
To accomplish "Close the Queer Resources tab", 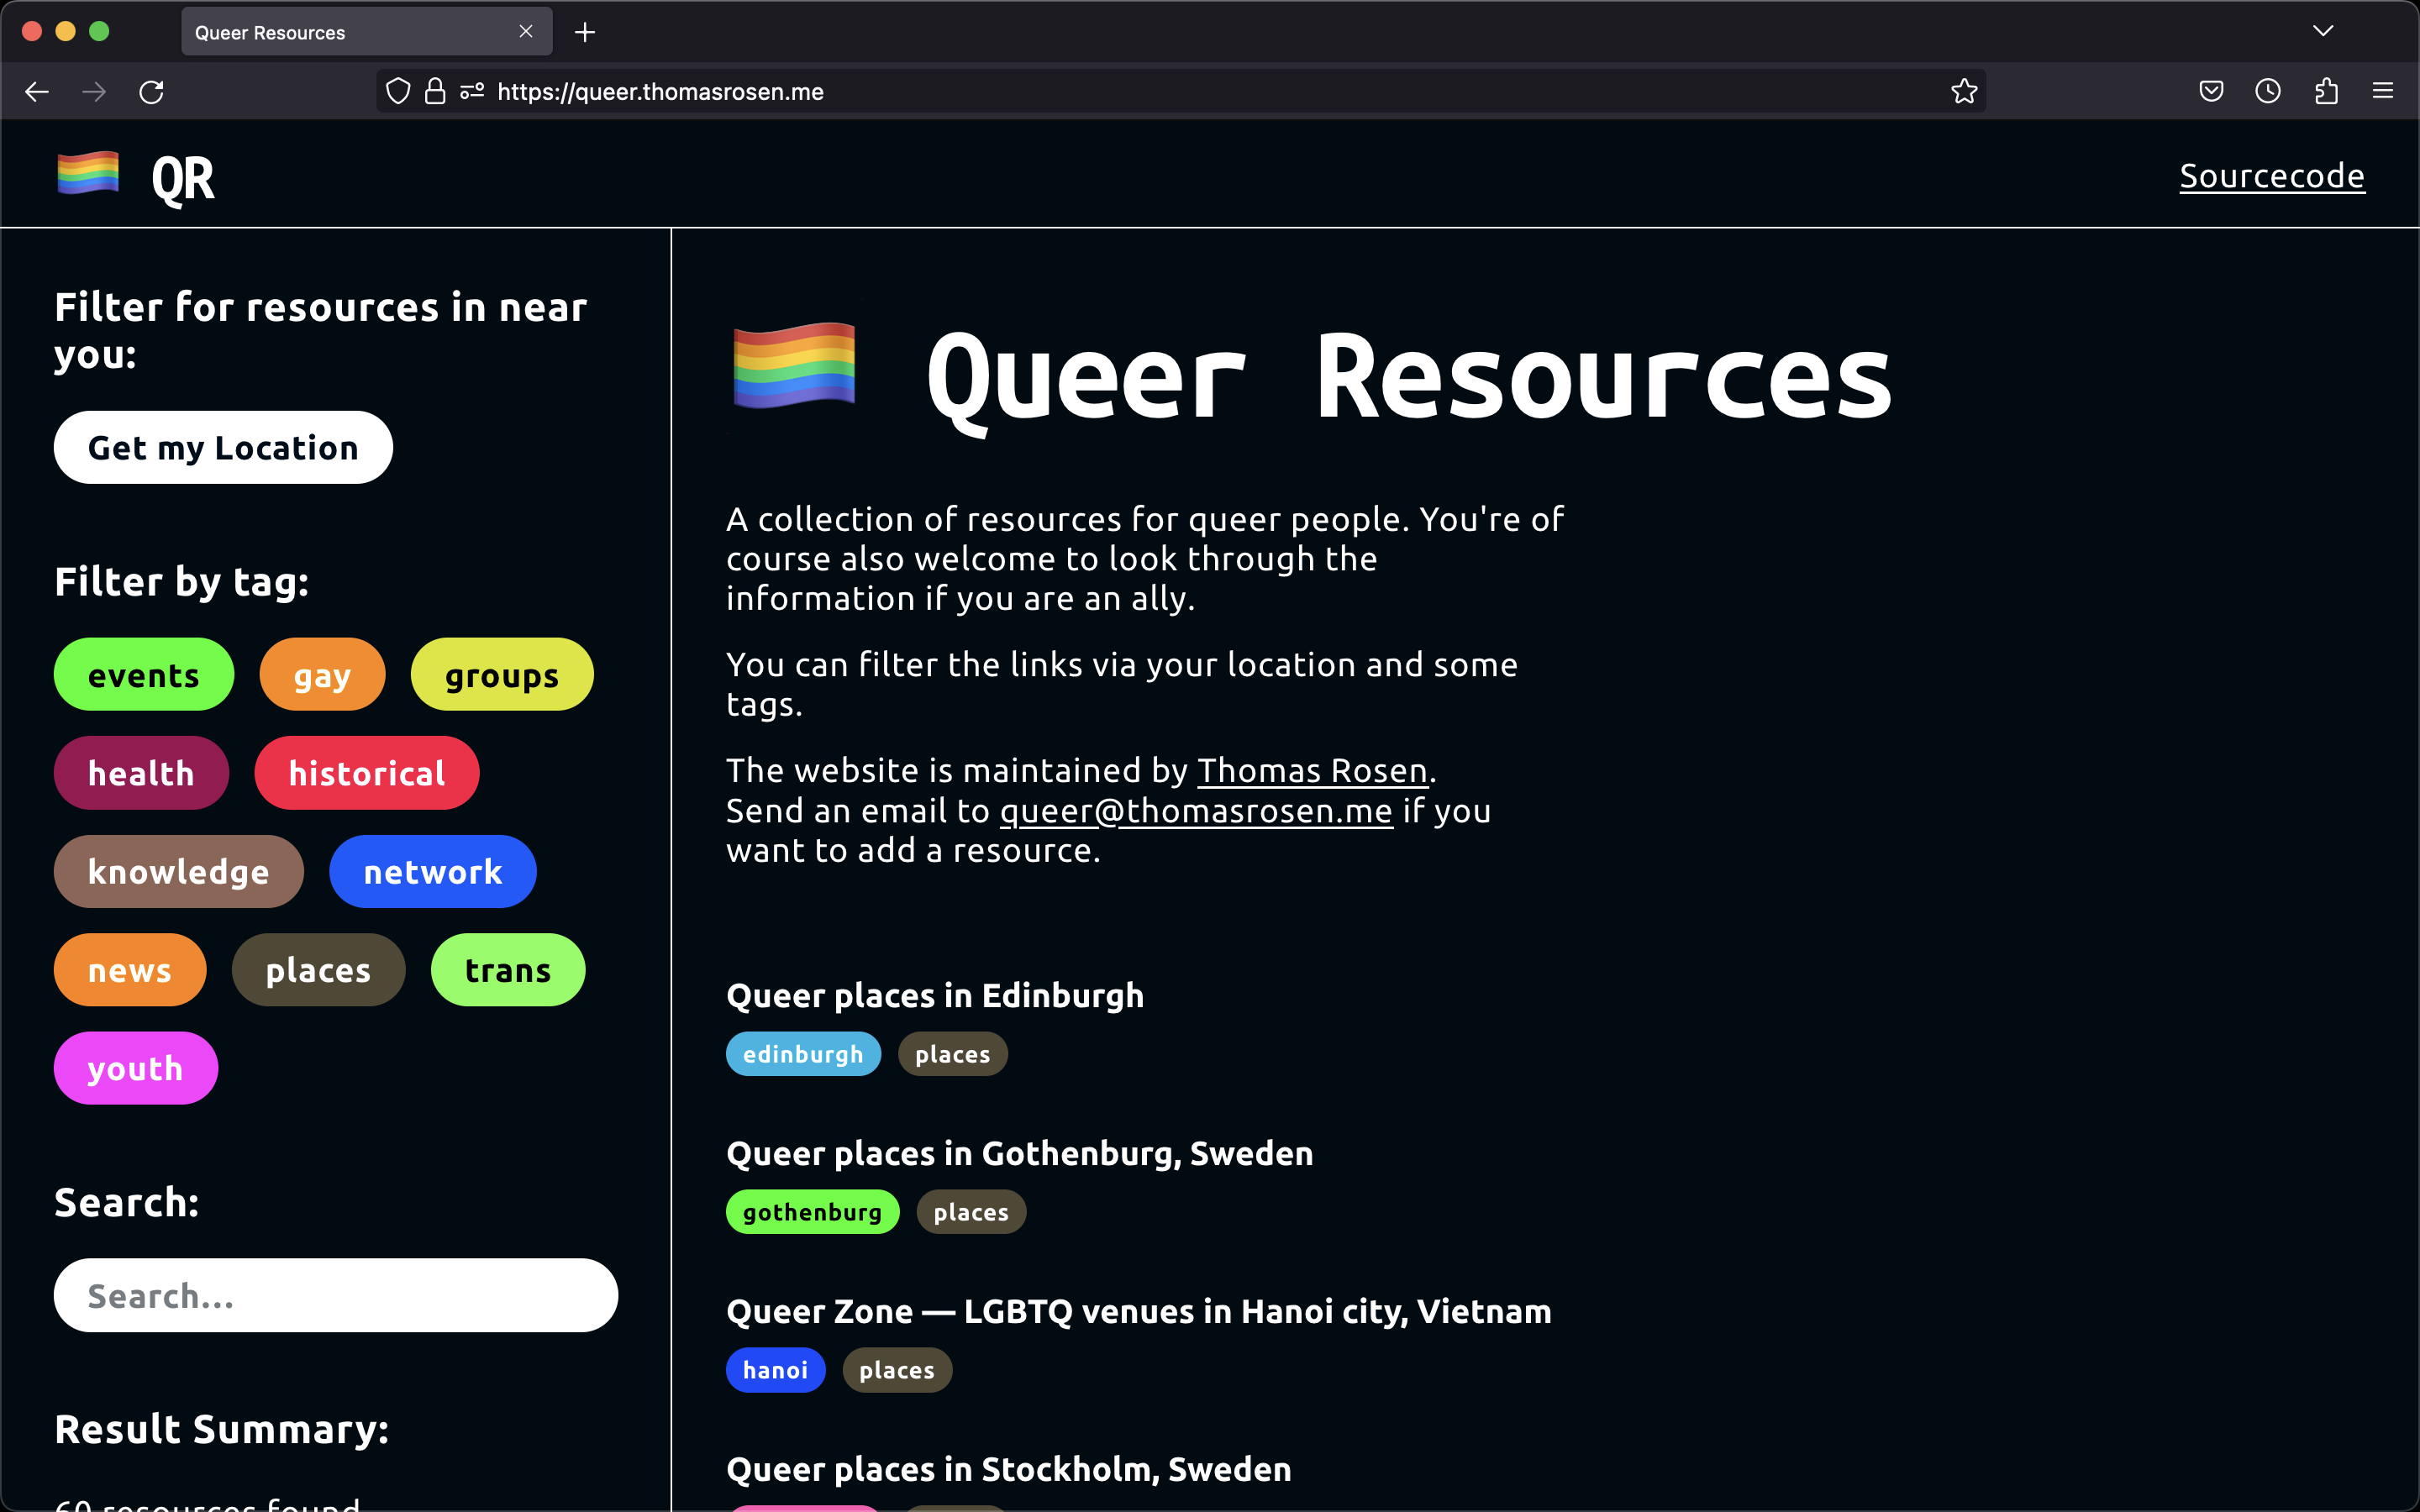I will [x=526, y=32].
